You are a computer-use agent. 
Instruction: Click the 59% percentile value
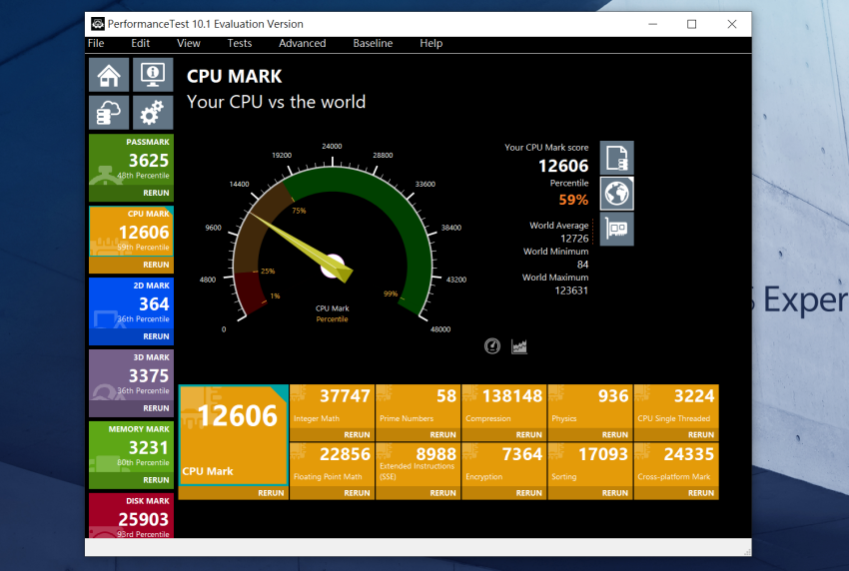pyautogui.click(x=573, y=200)
